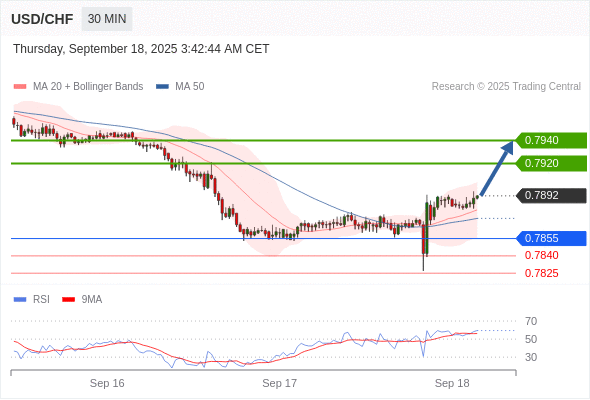Click the blue upward forecast arrow
The height and width of the screenshot is (400, 590).
[497, 167]
